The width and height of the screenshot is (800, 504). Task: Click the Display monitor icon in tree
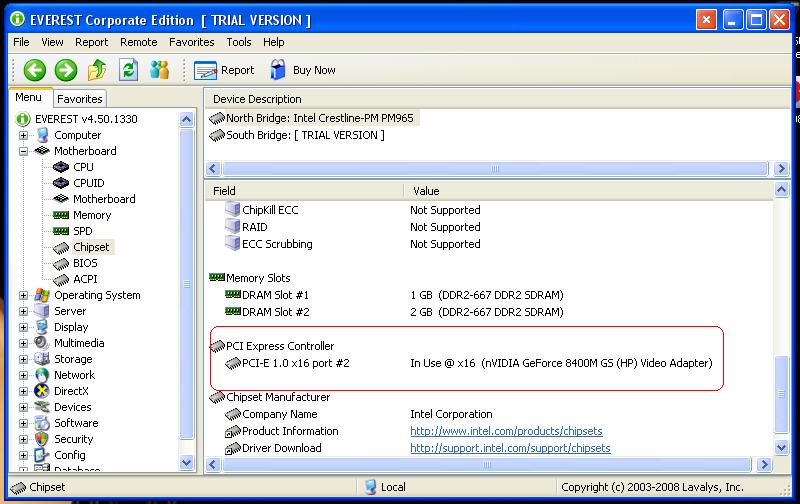[x=42, y=327]
